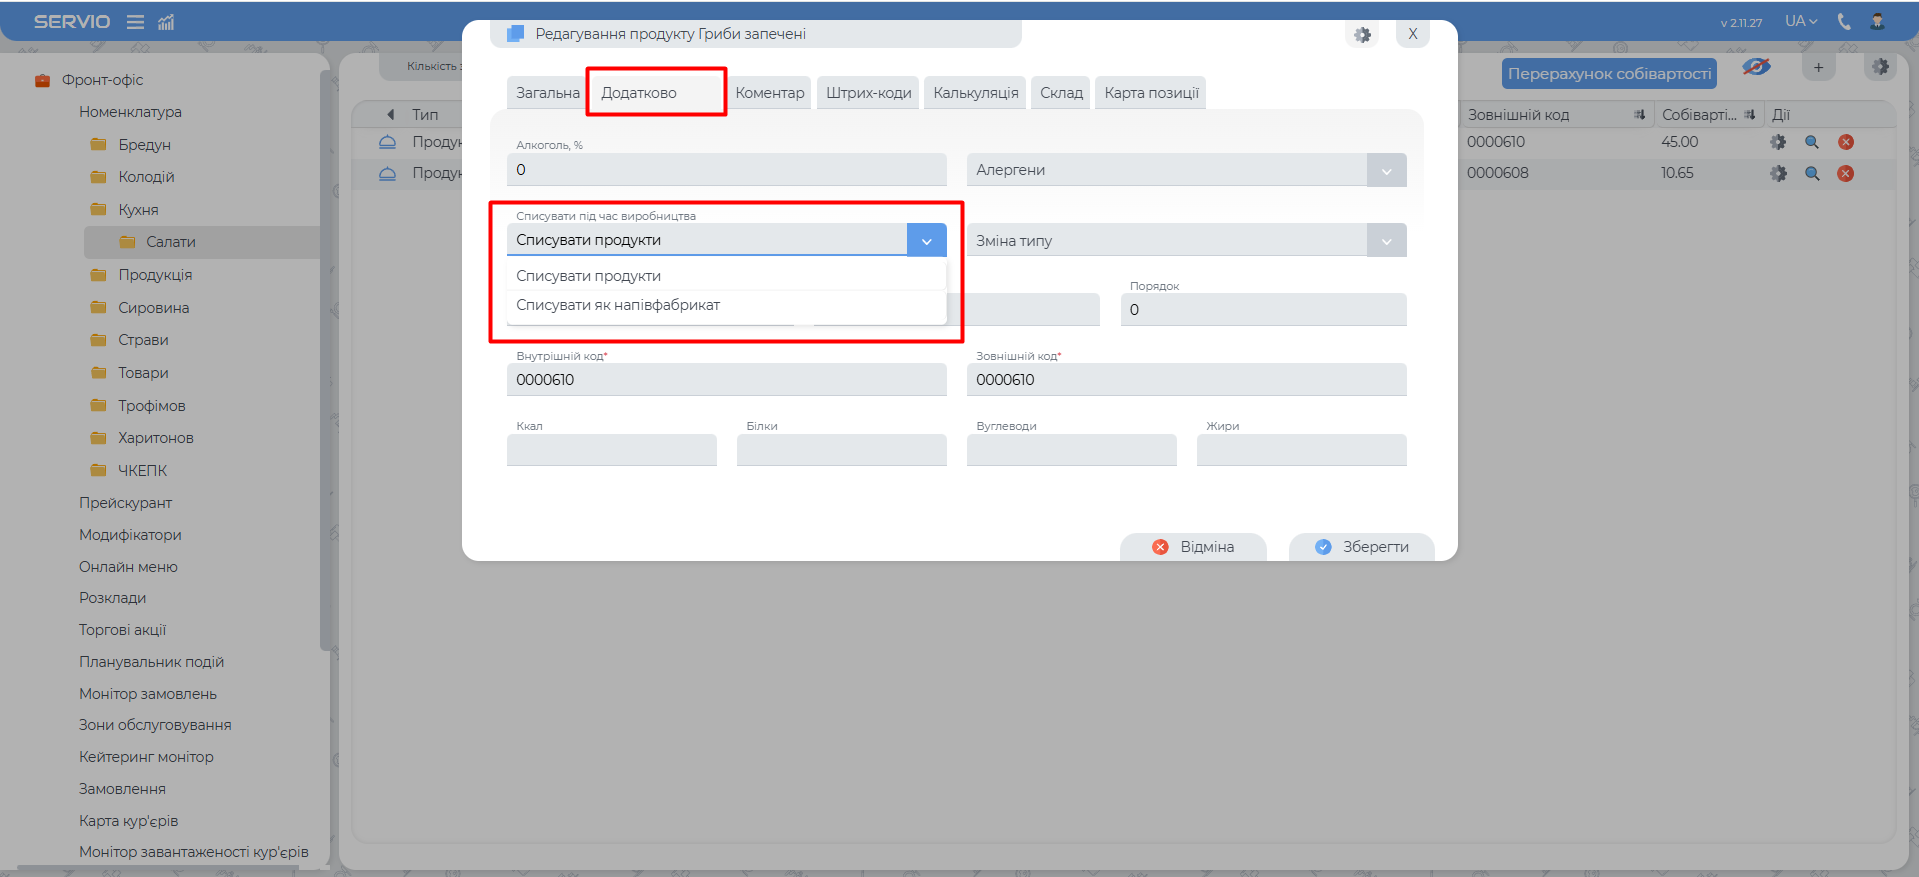Expand the Алергени dropdown
Screen dimensions: 1919x877
(1386, 171)
